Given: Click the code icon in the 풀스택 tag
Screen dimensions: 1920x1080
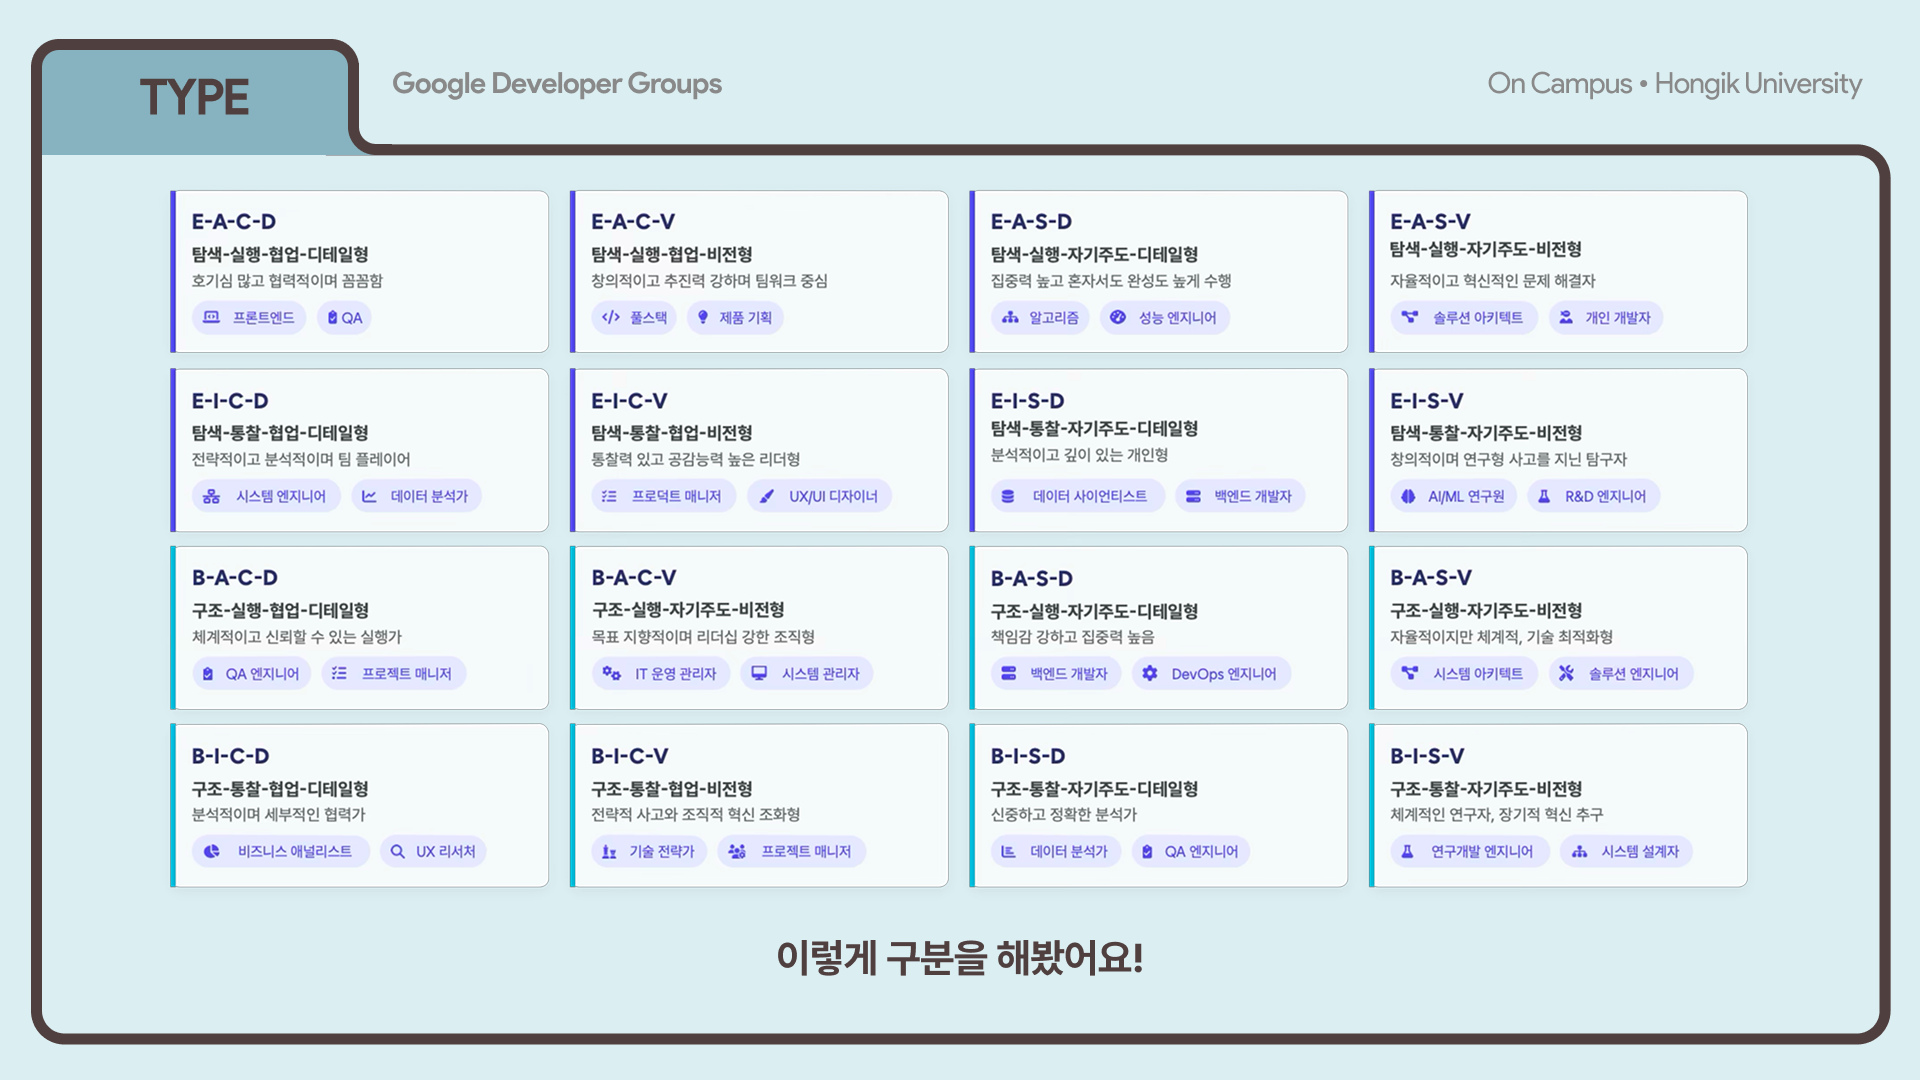Looking at the screenshot, I should click(610, 317).
